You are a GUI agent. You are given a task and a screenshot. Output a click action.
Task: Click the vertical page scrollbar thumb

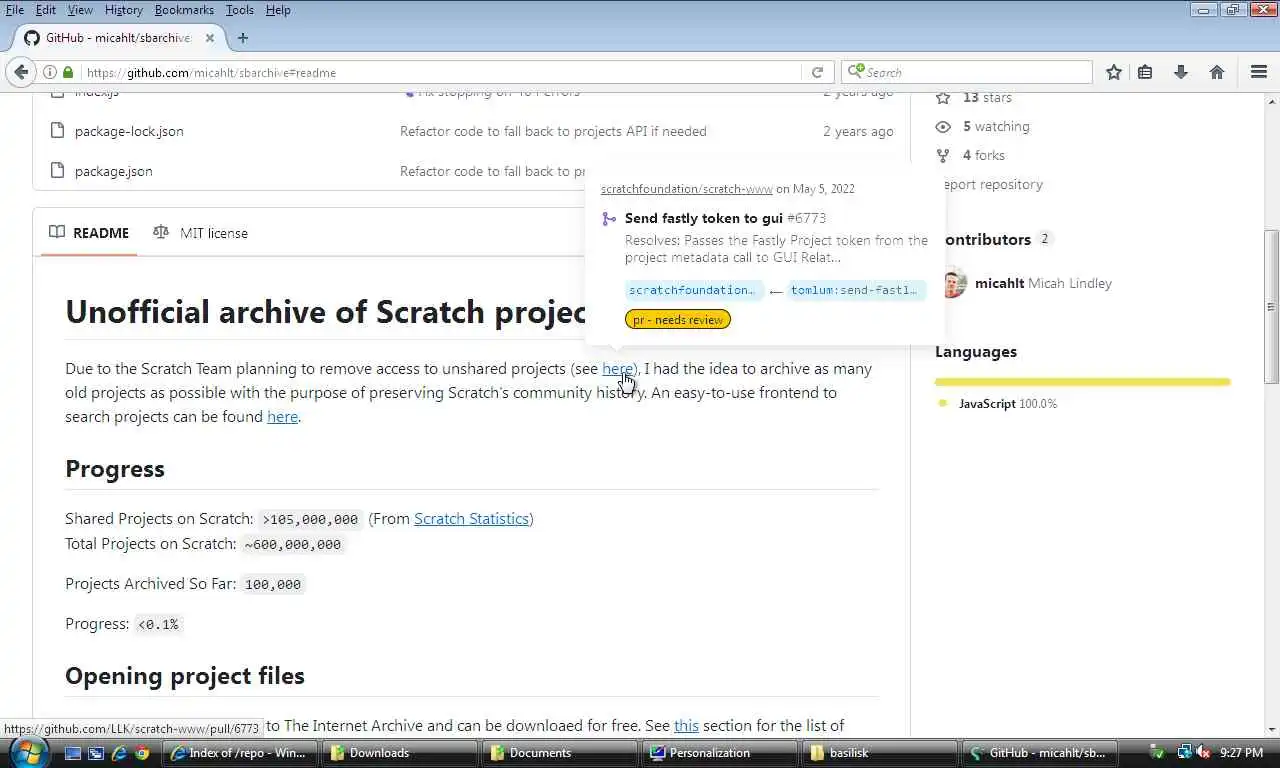(1272, 306)
